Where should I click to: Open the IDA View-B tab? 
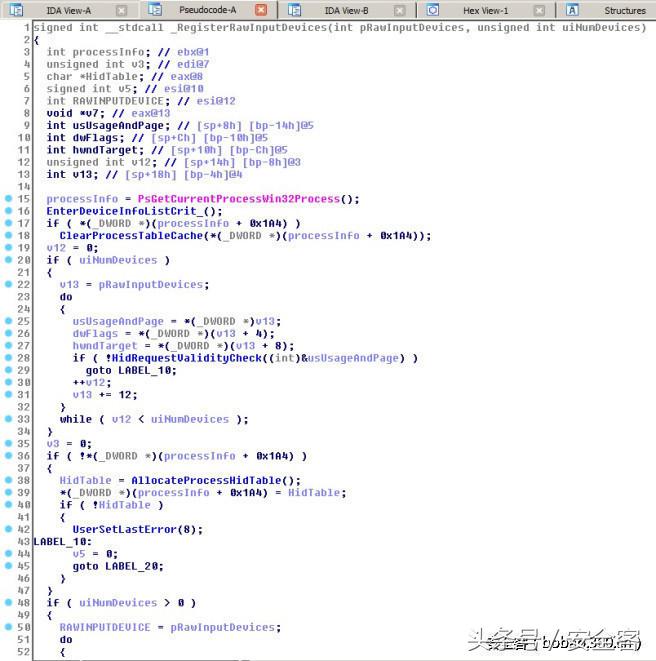(347, 10)
